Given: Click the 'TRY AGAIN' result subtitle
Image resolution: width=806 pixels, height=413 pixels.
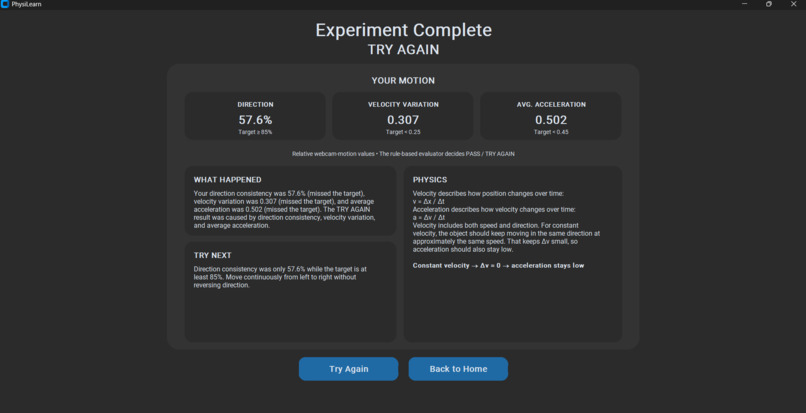Looking at the screenshot, I should point(404,50).
